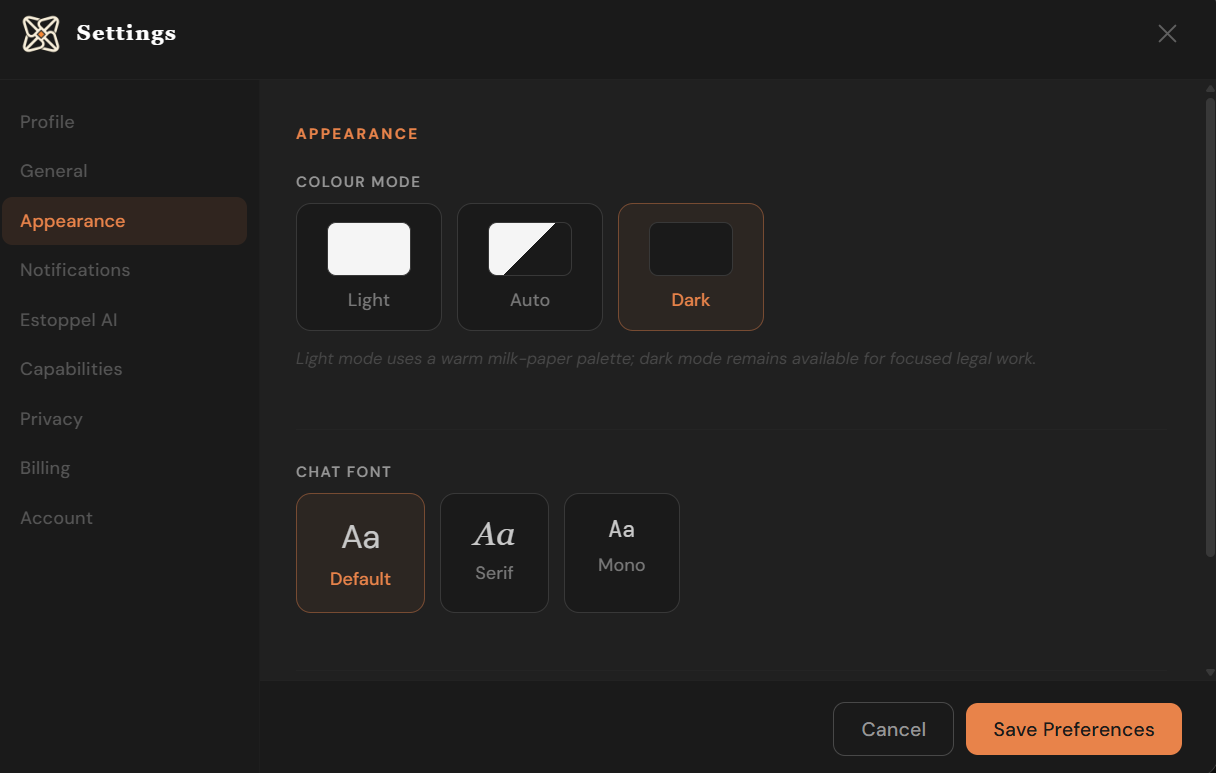Click the COLOUR MODE label
Image resolution: width=1216 pixels, height=773 pixels.
pos(358,182)
